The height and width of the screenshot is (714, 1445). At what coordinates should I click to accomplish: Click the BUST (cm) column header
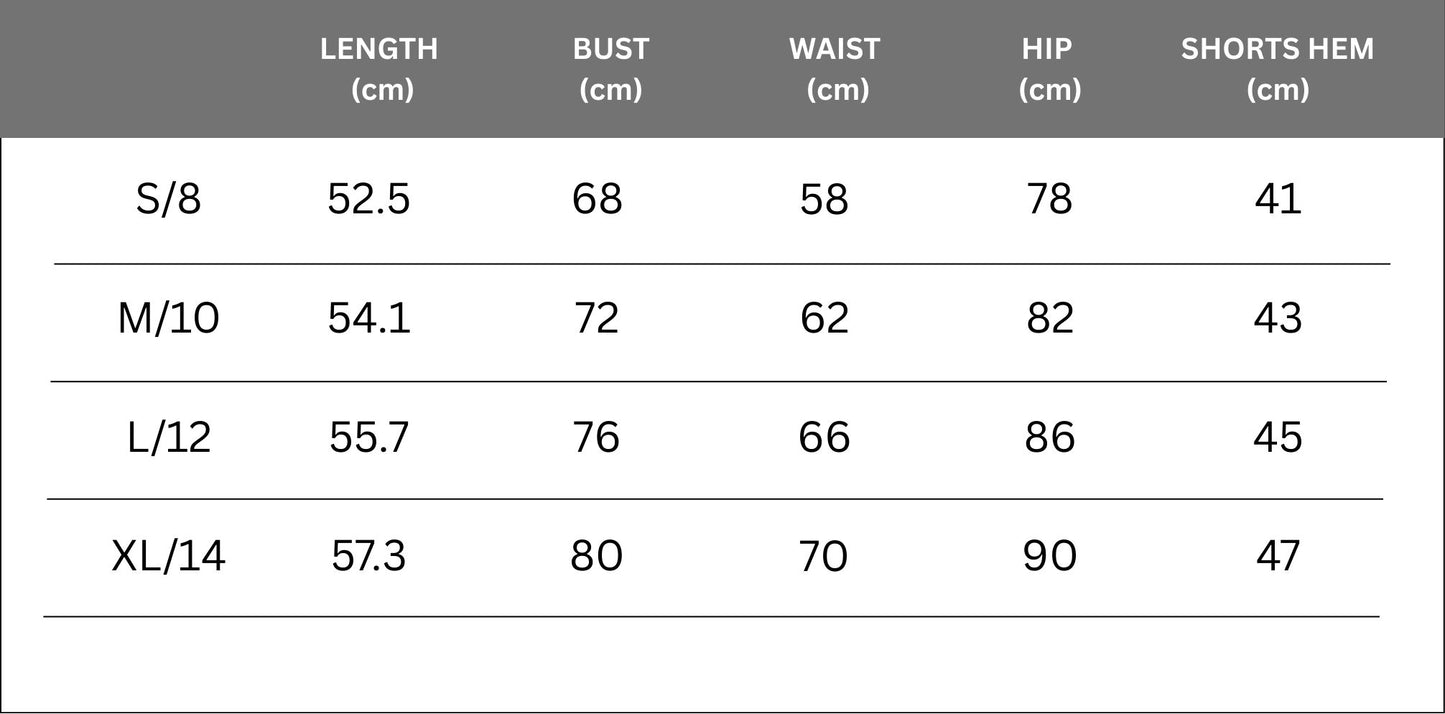[611, 69]
